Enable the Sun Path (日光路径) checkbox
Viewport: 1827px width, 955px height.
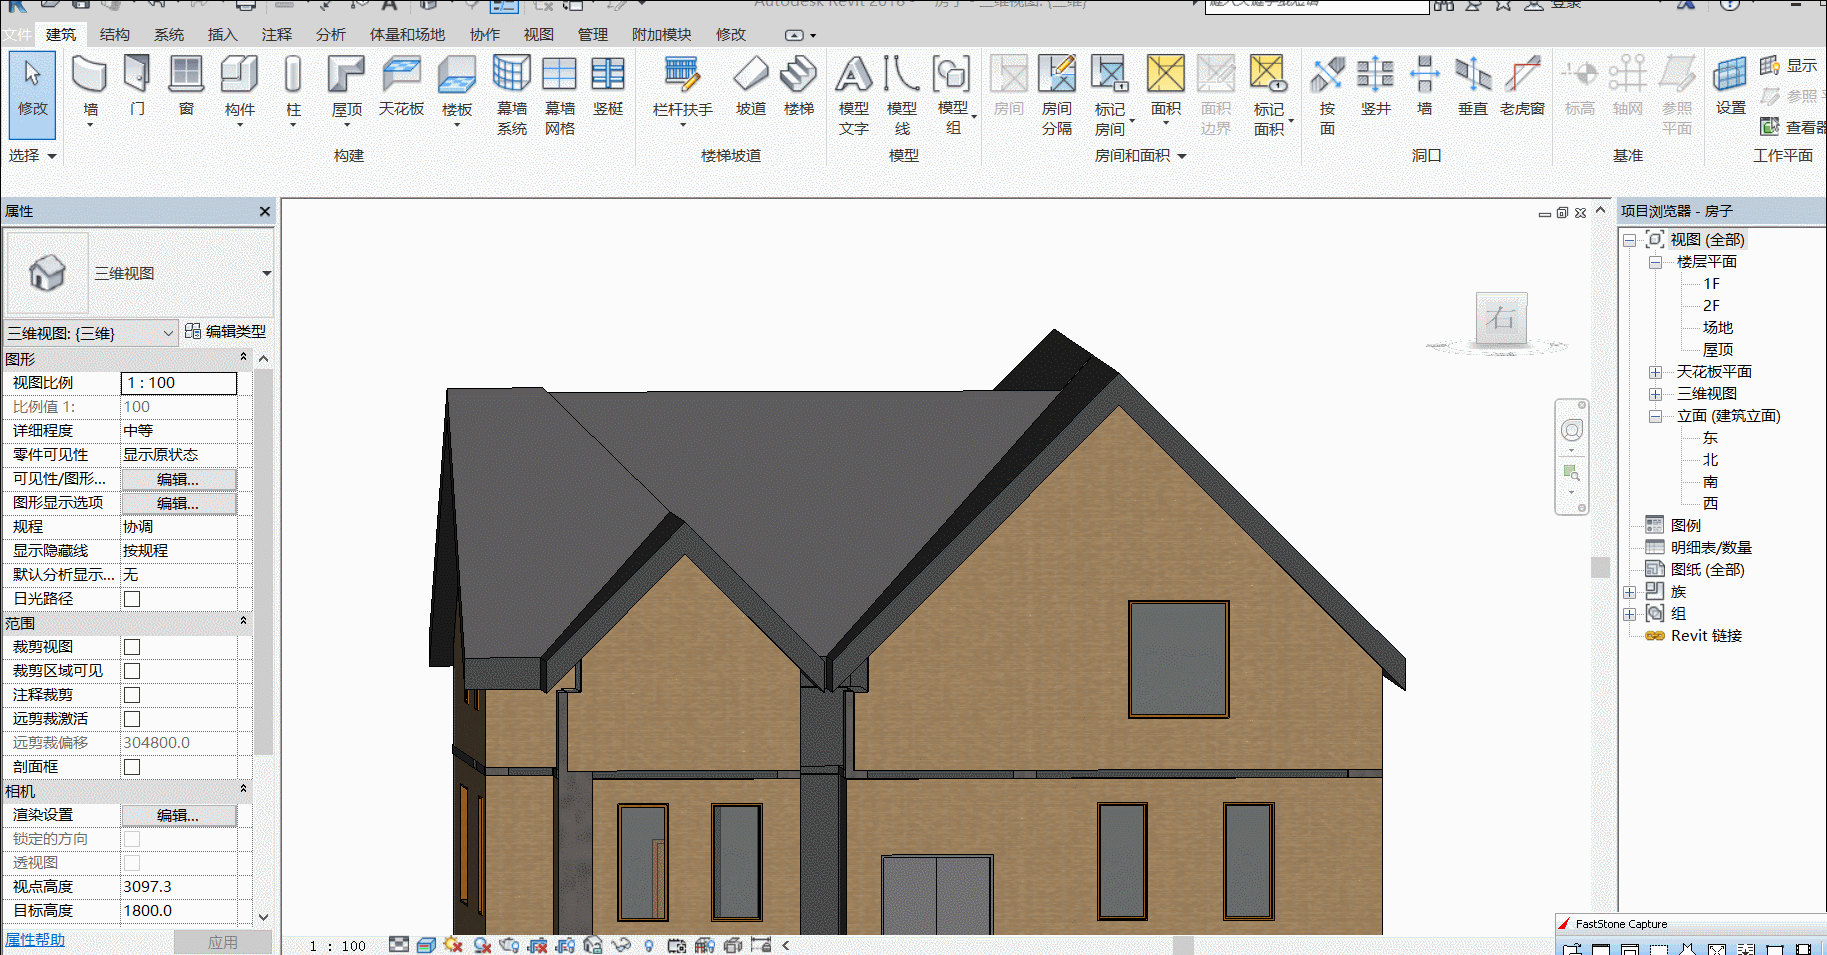point(132,599)
